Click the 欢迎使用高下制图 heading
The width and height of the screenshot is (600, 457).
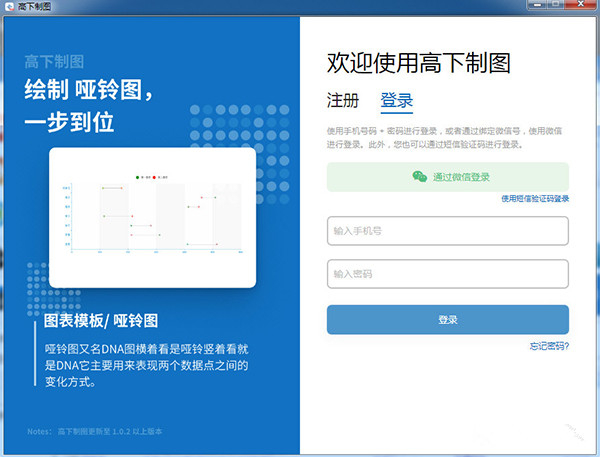(x=419, y=63)
